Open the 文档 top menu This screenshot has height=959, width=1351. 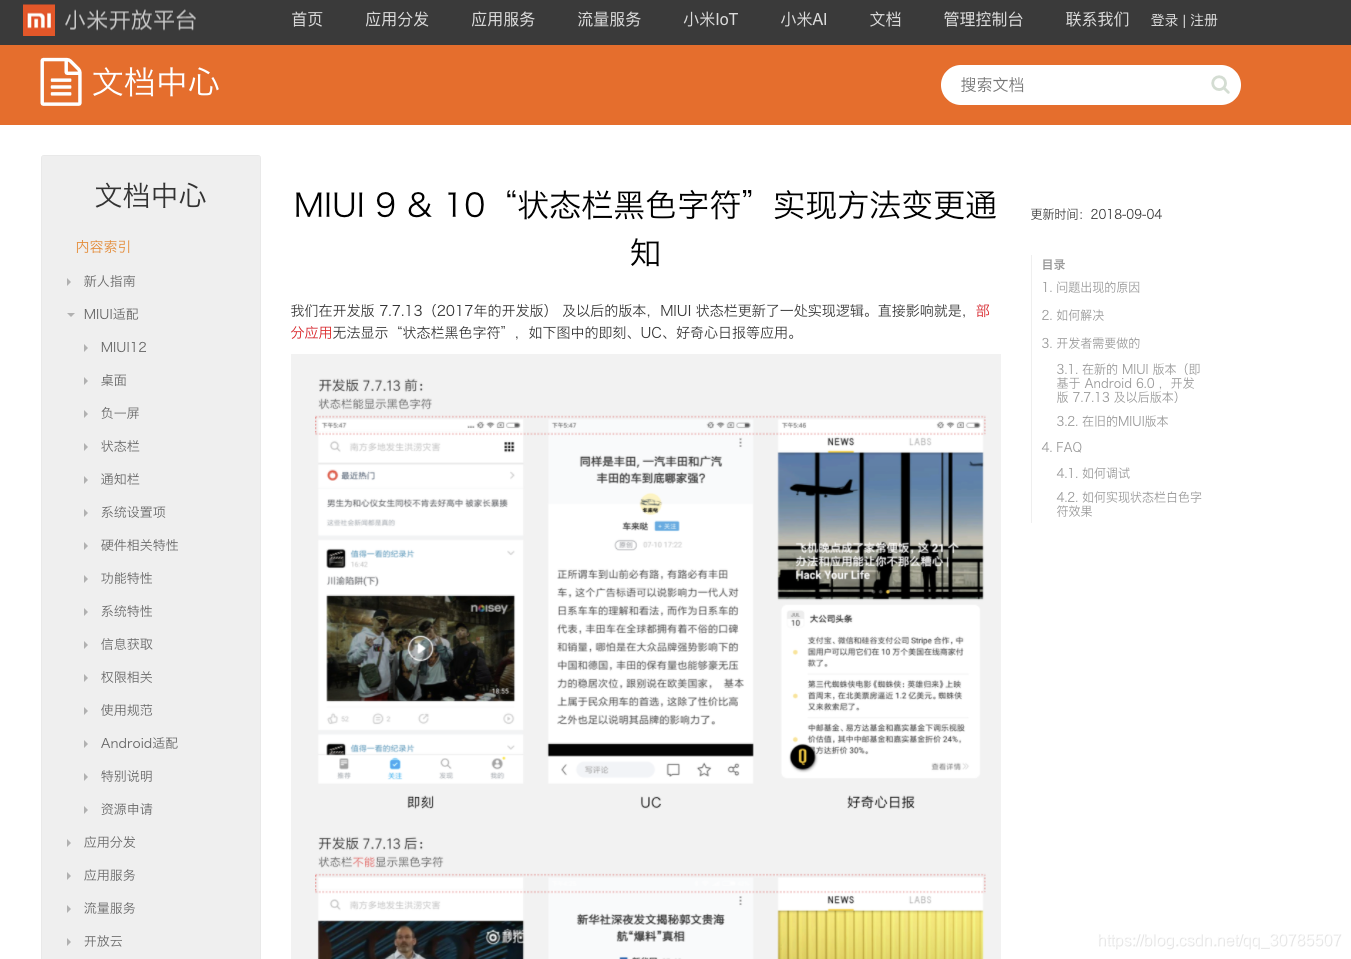[886, 20]
